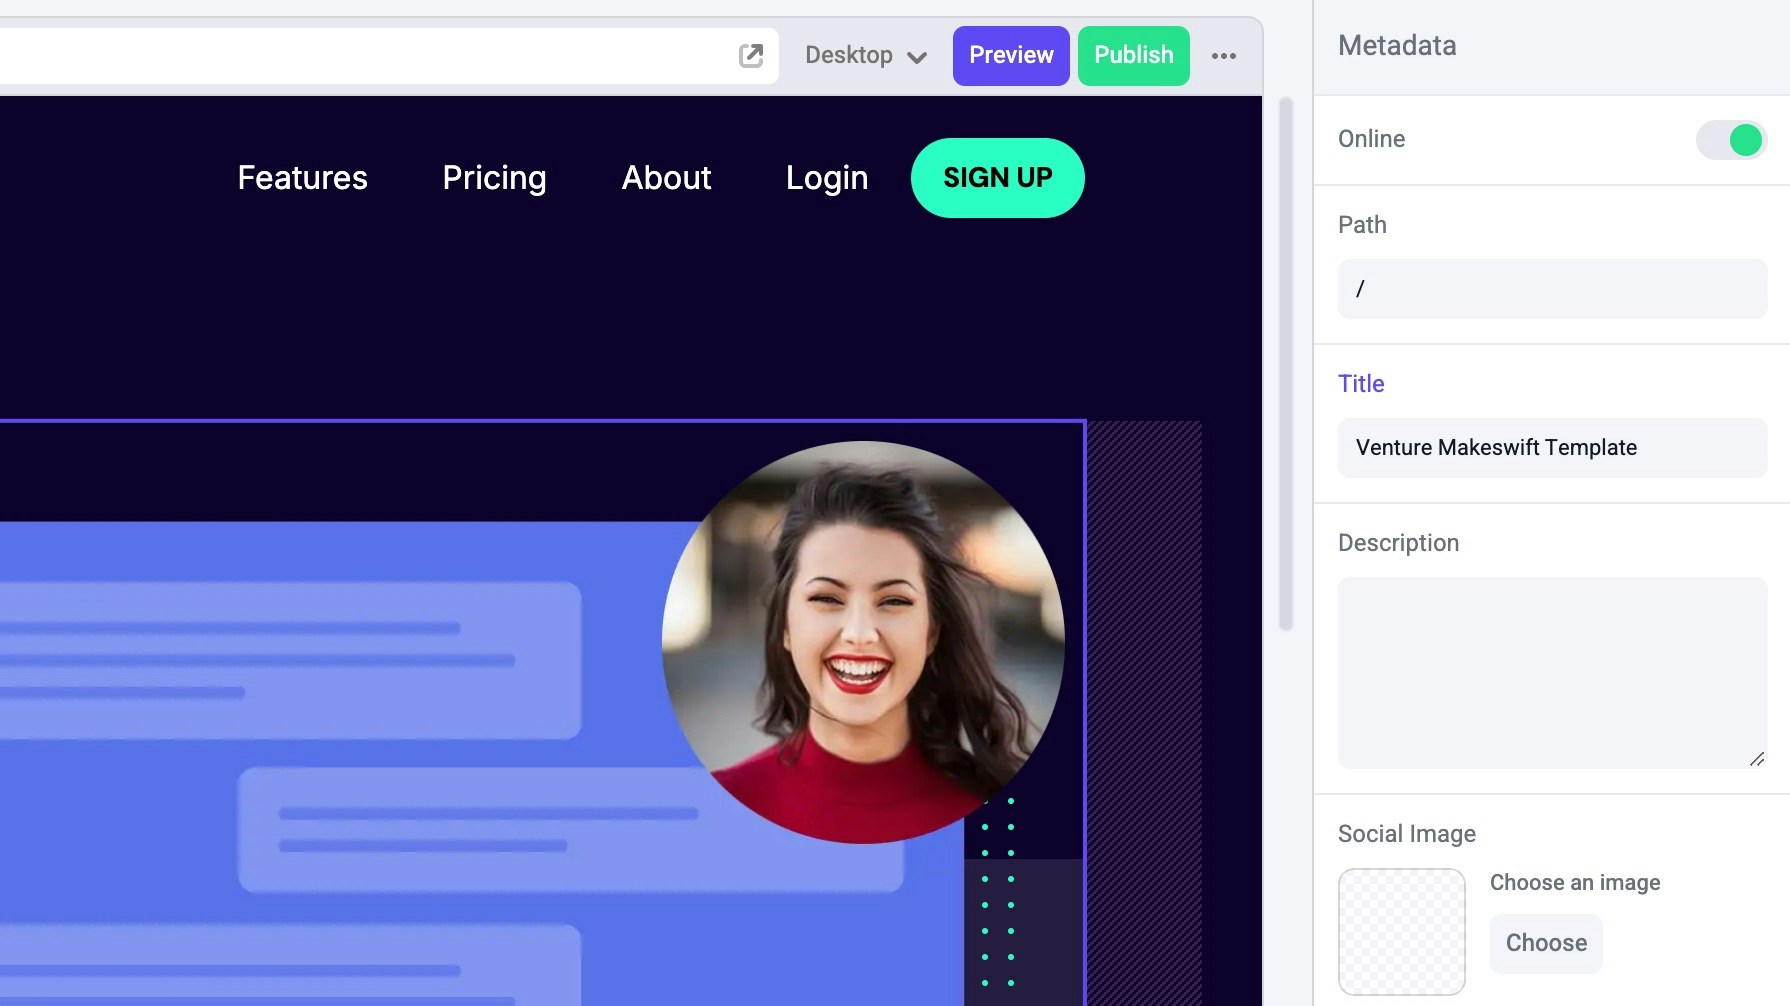Publish the page
Viewport: 1790px width, 1006px height.
[1133, 56]
